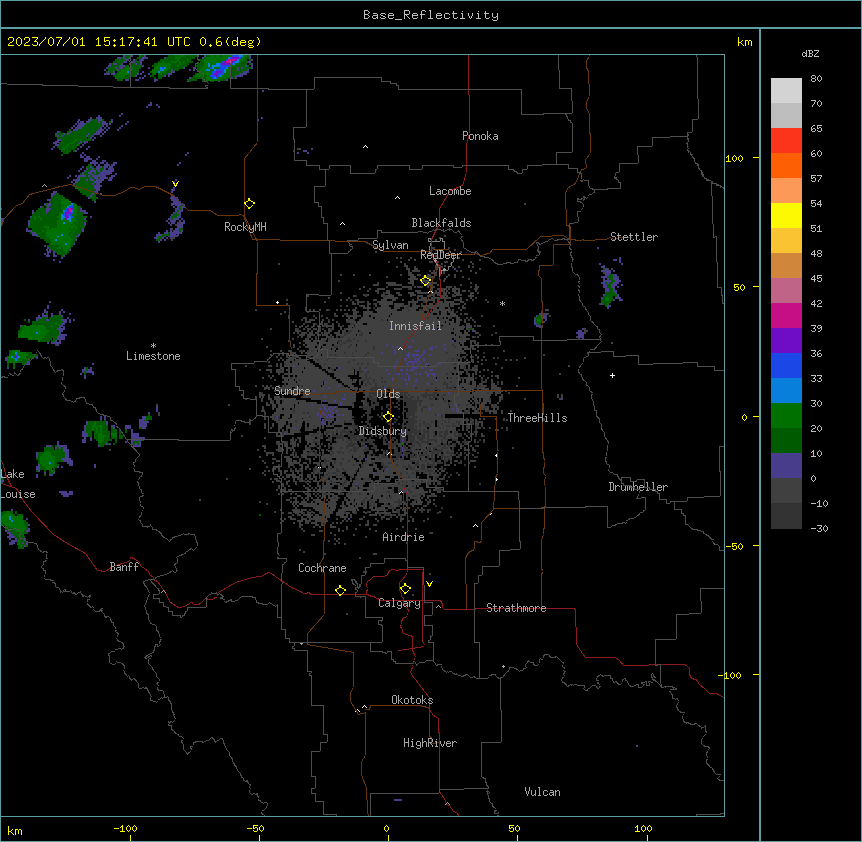Screen dimensions: 862x842
Task: Click the RockyMH label
Action: (245, 227)
